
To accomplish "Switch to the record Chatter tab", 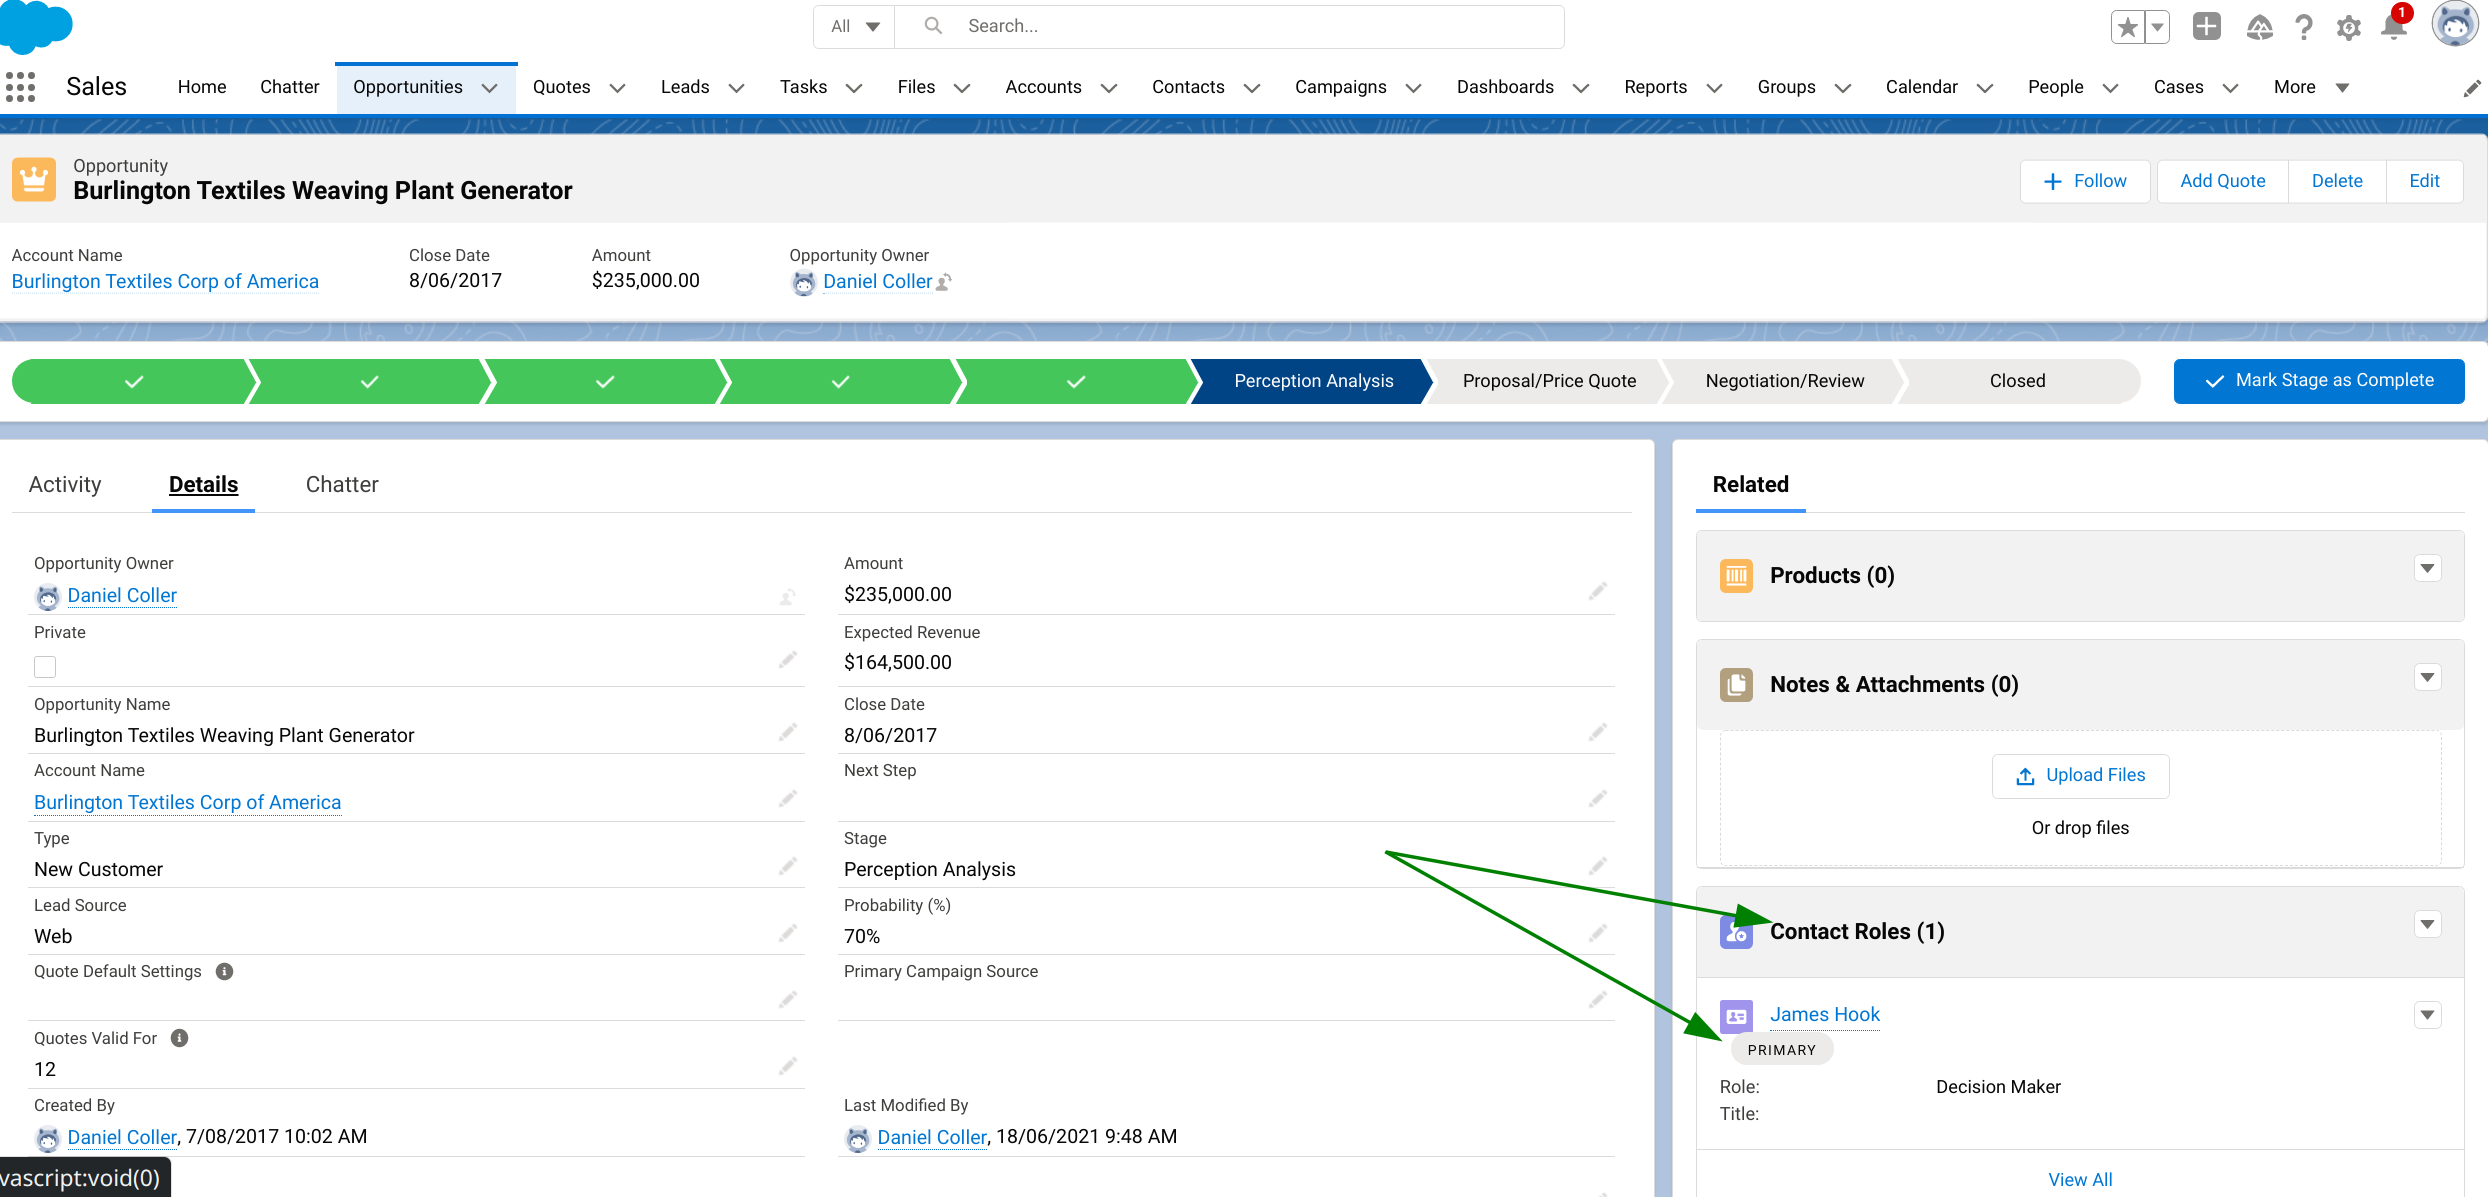I will pos(342,485).
